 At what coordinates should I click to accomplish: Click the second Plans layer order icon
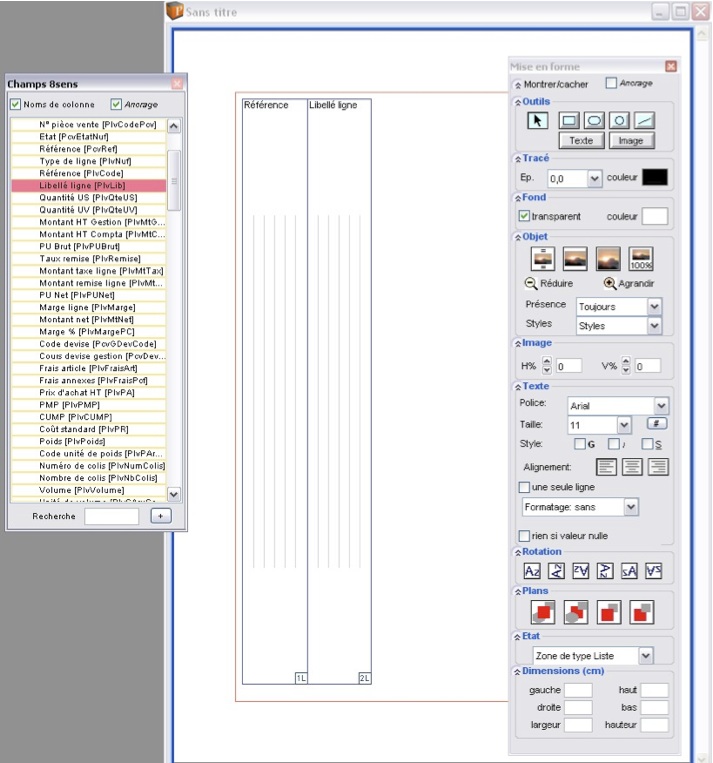(x=576, y=612)
